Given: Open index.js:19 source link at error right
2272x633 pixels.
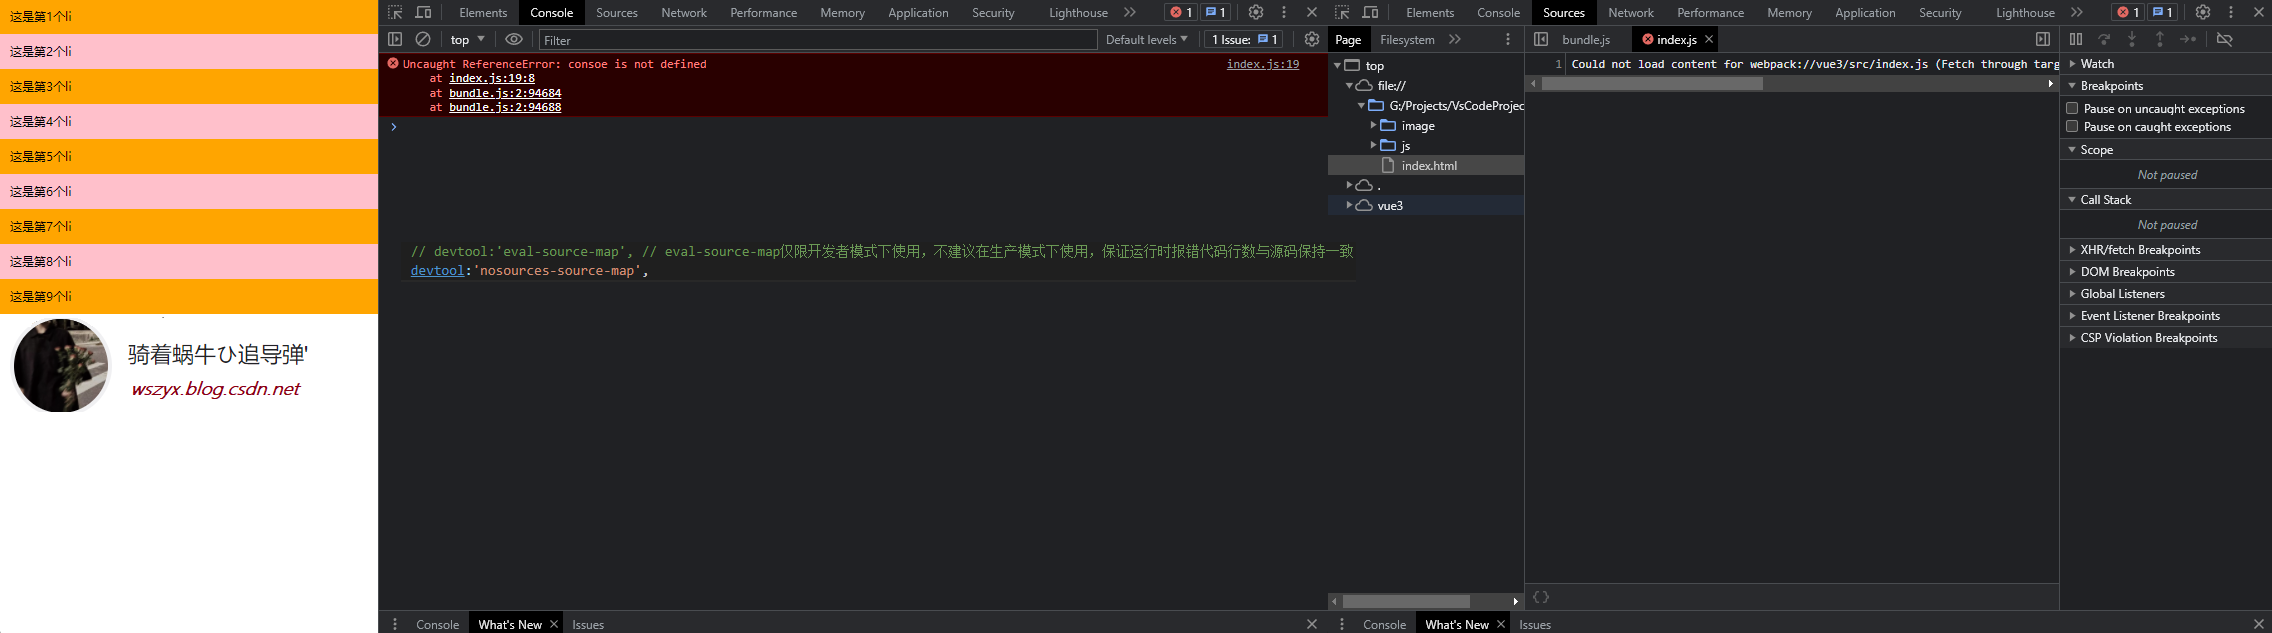Looking at the screenshot, I should point(1263,64).
